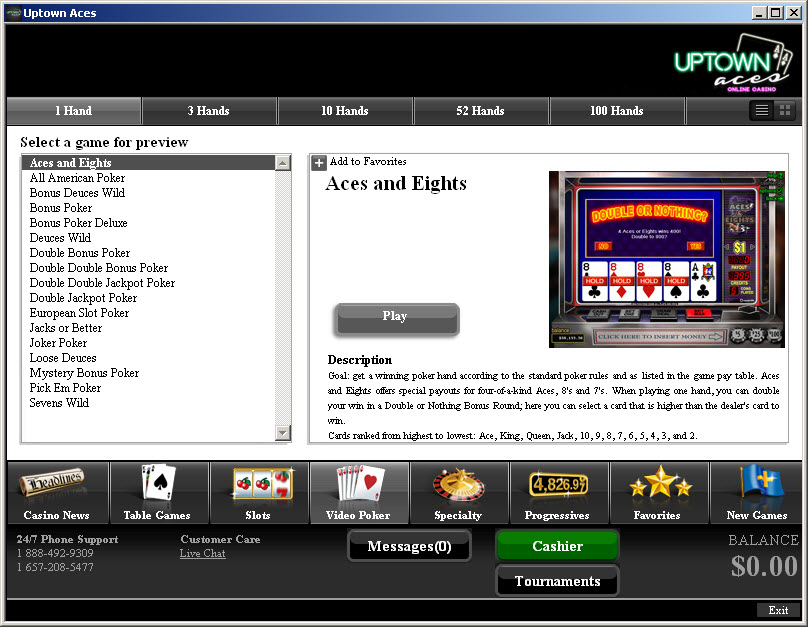Switch to the 3 Hands tab
The image size is (808, 627).
pyautogui.click(x=209, y=111)
